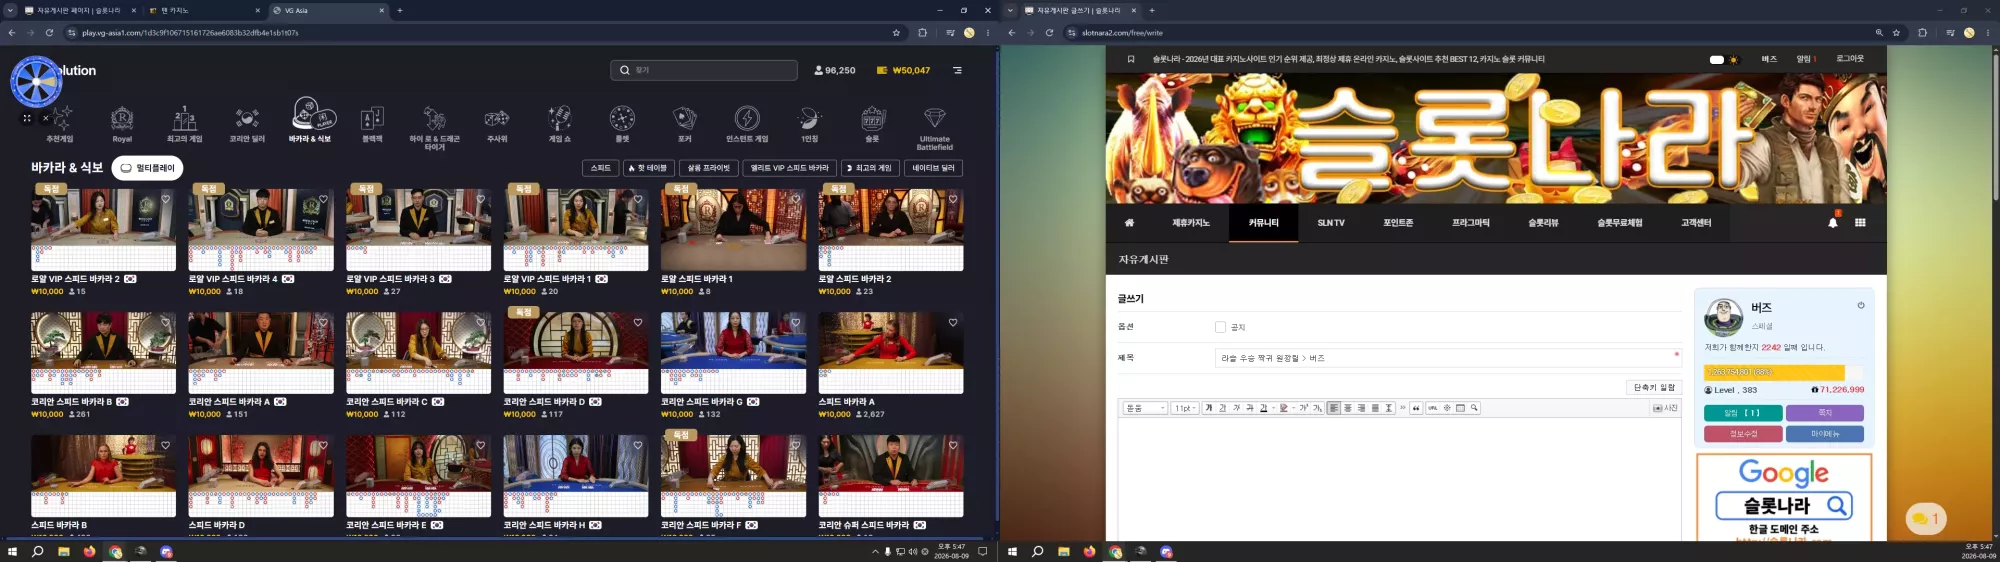Click the game search field in lobby
Image resolution: width=2000 pixels, height=562 pixels.
[704, 70]
